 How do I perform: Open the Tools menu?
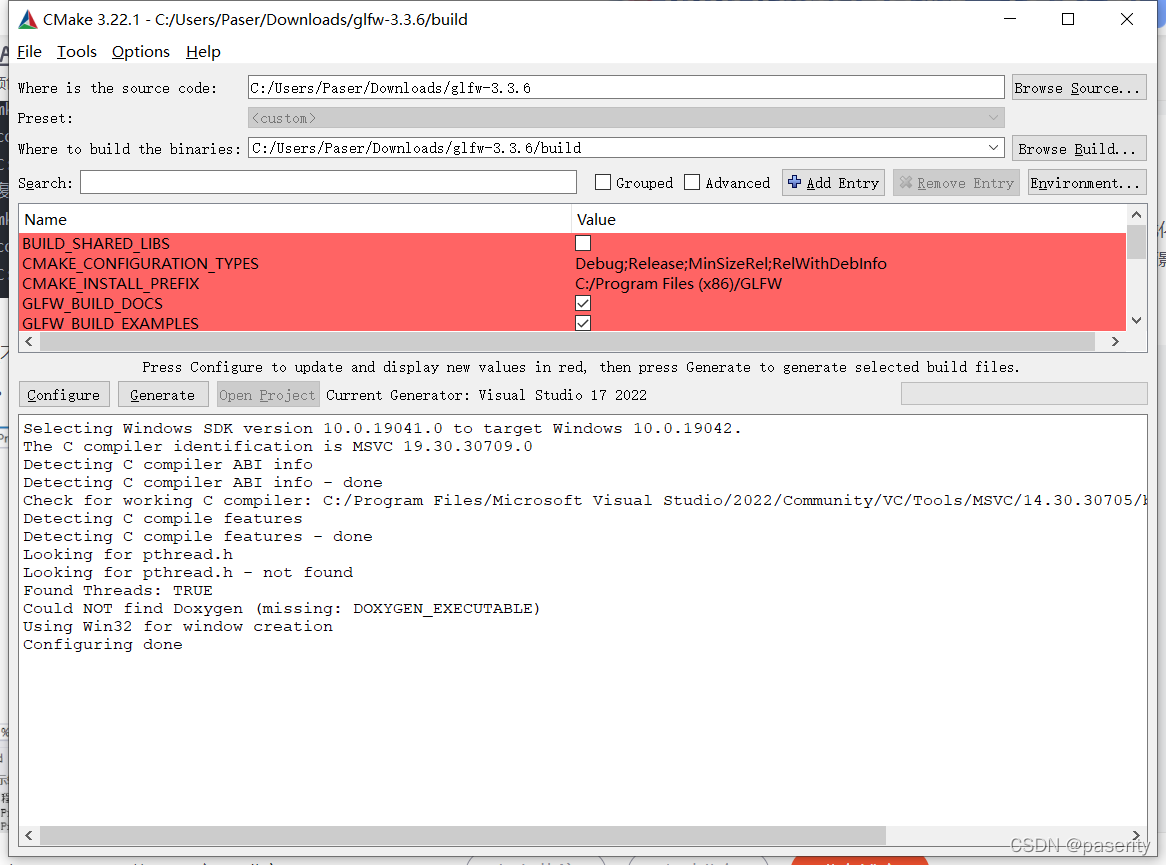coord(77,51)
